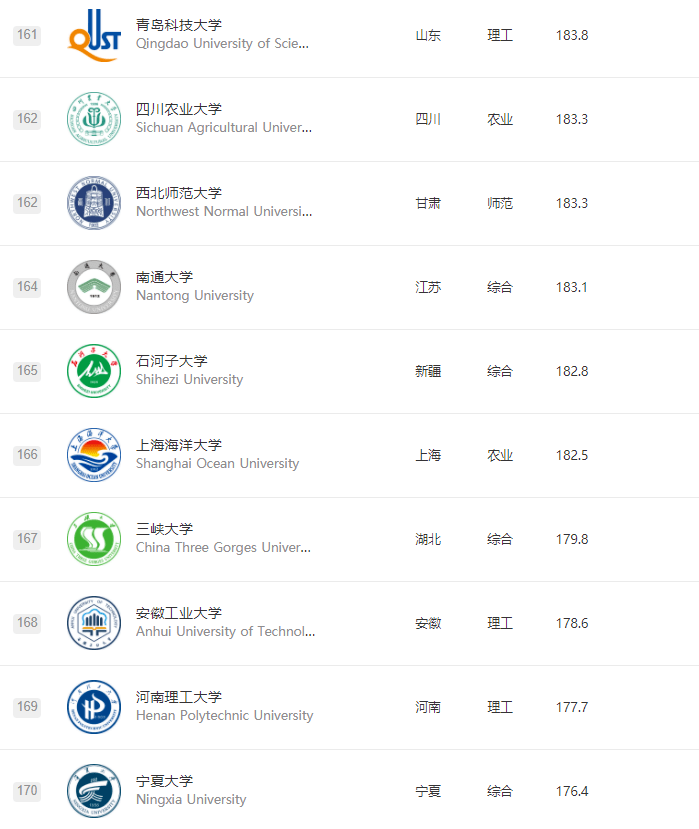Viewport: 699px width, 829px height.
Task: Click rank badge 167
Action: (x=27, y=539)
